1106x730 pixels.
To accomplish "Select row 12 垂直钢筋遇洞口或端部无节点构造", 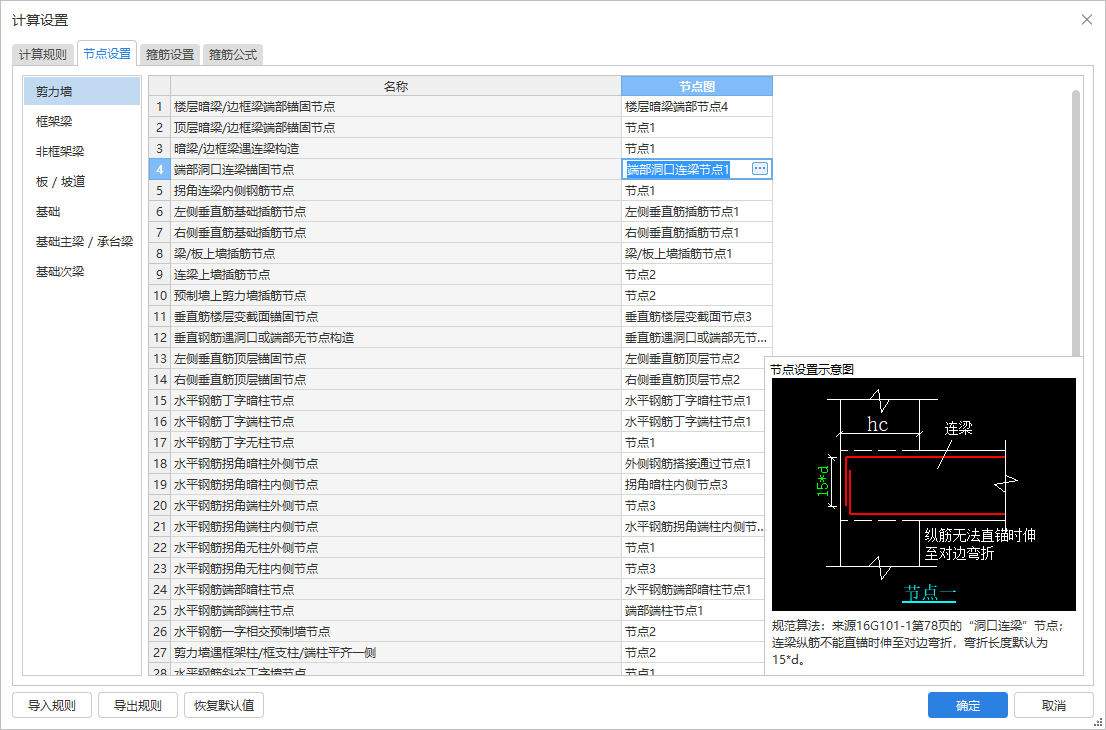I will (x=396, y=337).
